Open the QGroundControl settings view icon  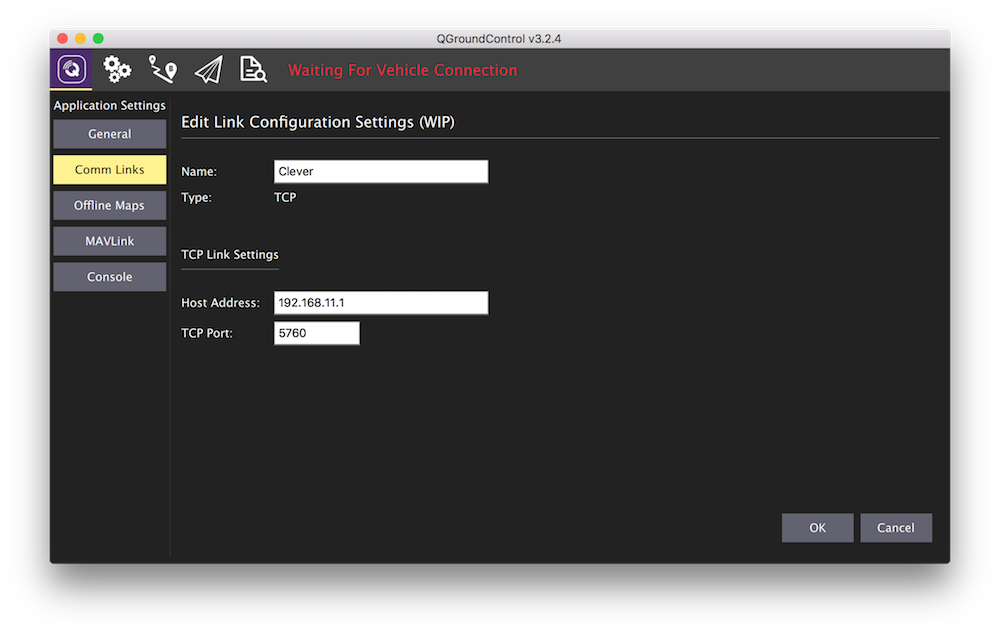click(71, 69)
